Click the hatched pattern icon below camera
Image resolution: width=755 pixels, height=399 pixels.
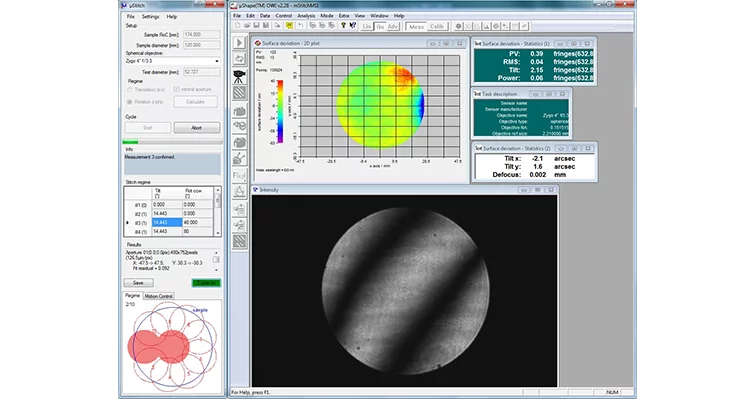(x=239, y=93)
